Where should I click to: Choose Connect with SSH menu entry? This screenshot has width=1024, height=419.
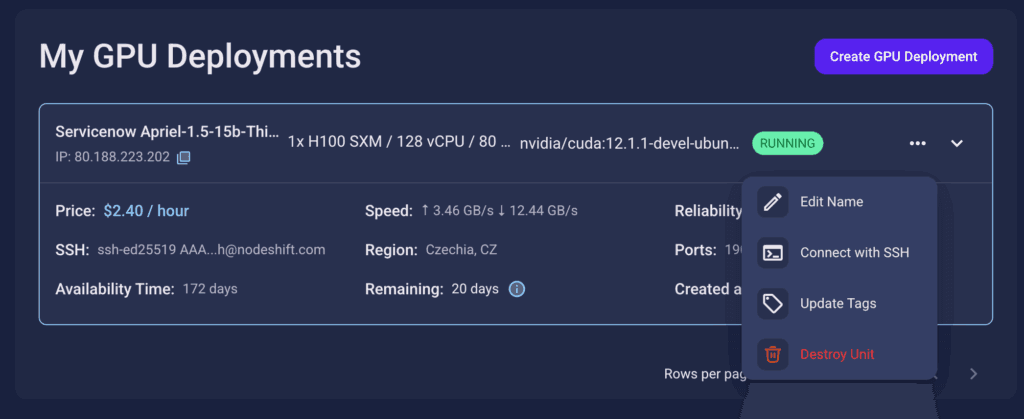coord(854,253)
